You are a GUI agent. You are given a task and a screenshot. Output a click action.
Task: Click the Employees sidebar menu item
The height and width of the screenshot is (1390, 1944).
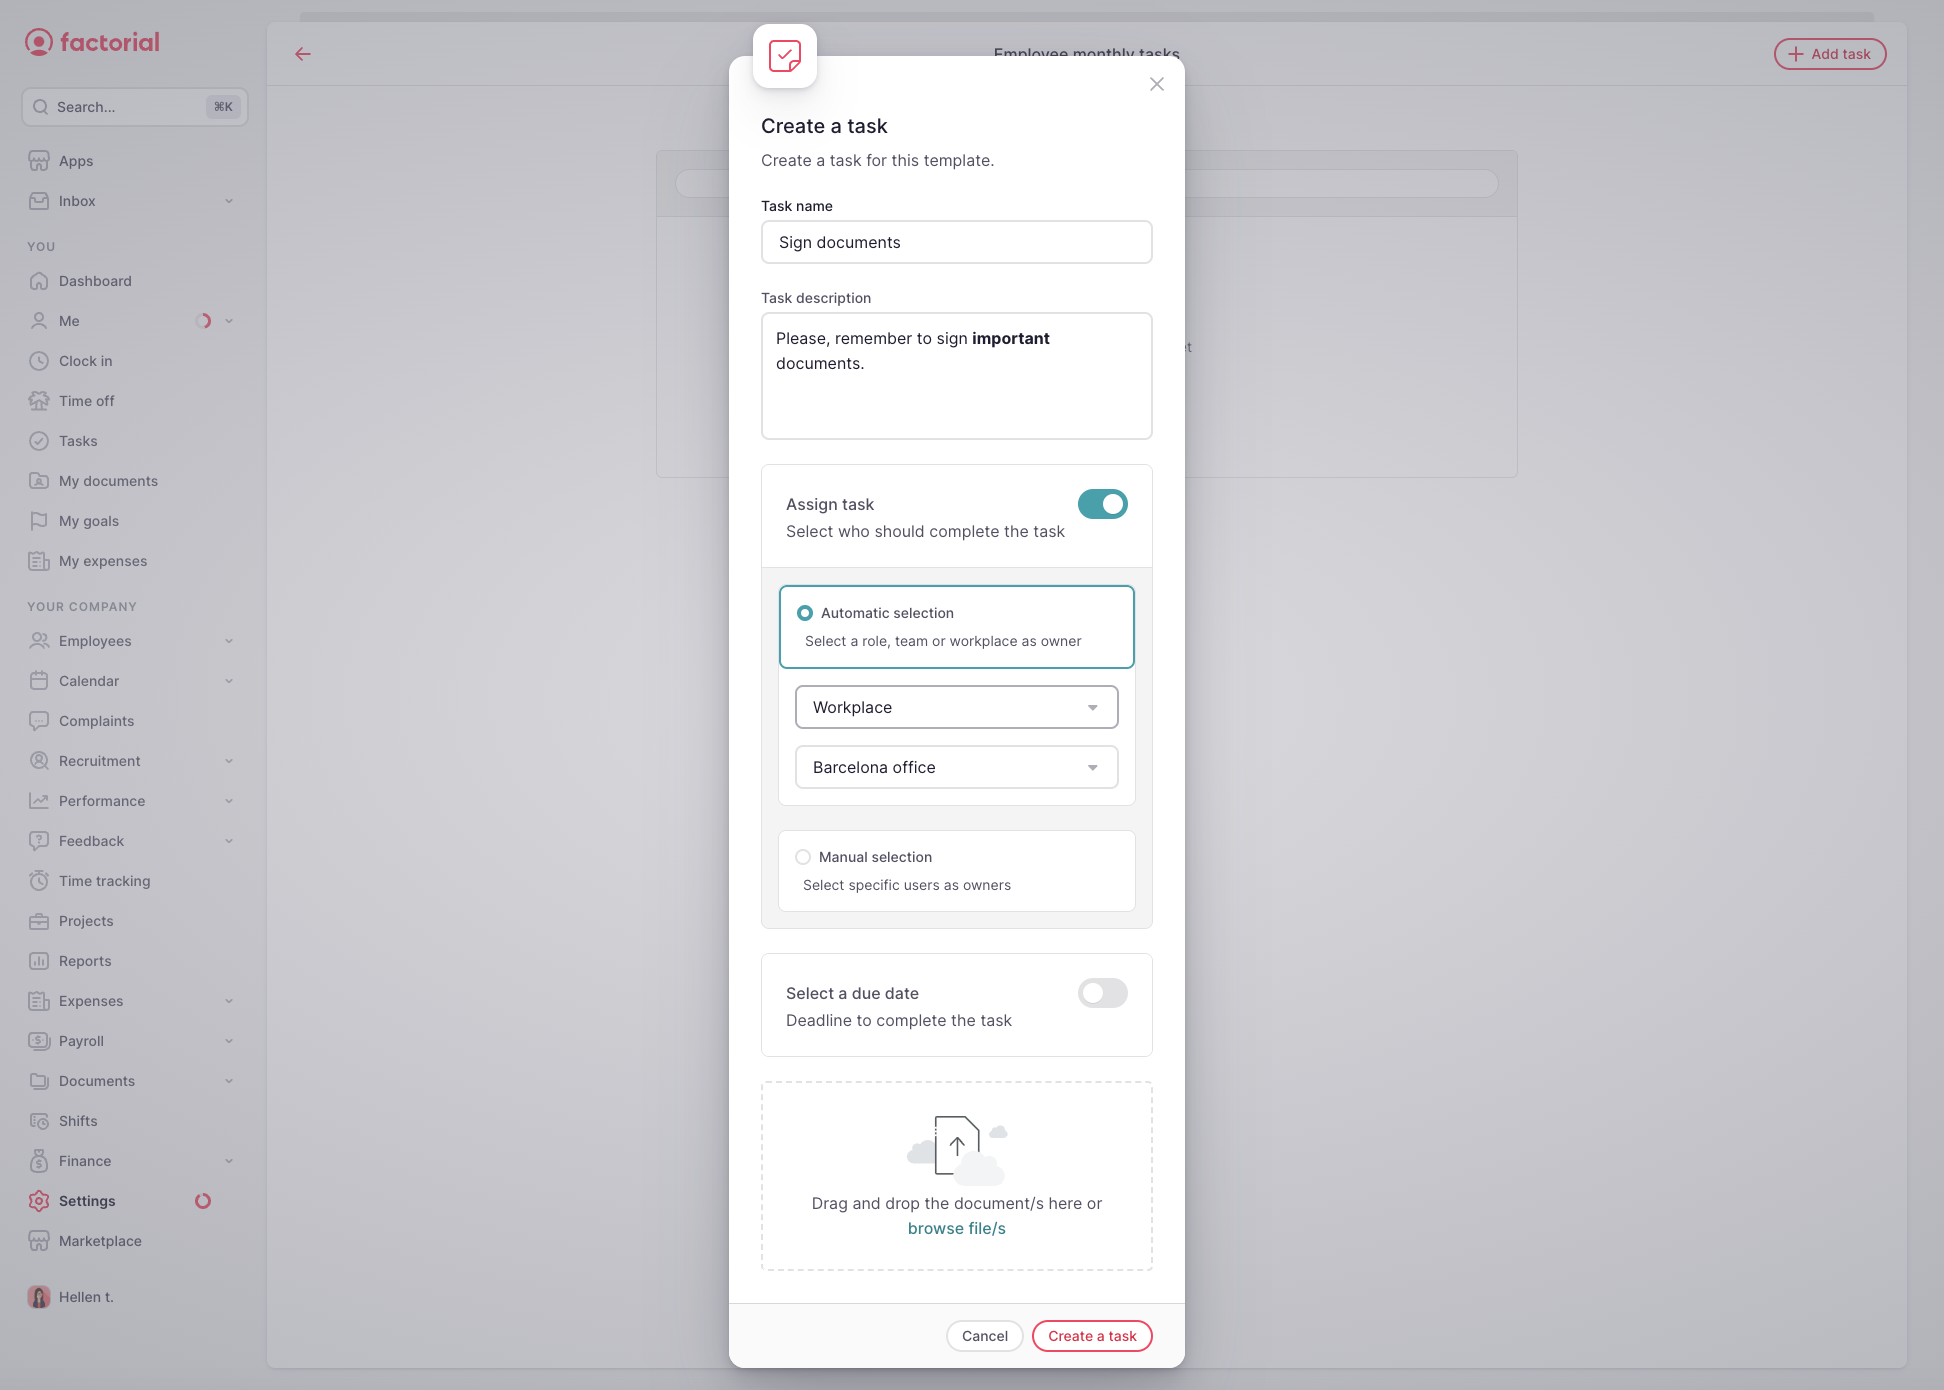tap(93, 639)
